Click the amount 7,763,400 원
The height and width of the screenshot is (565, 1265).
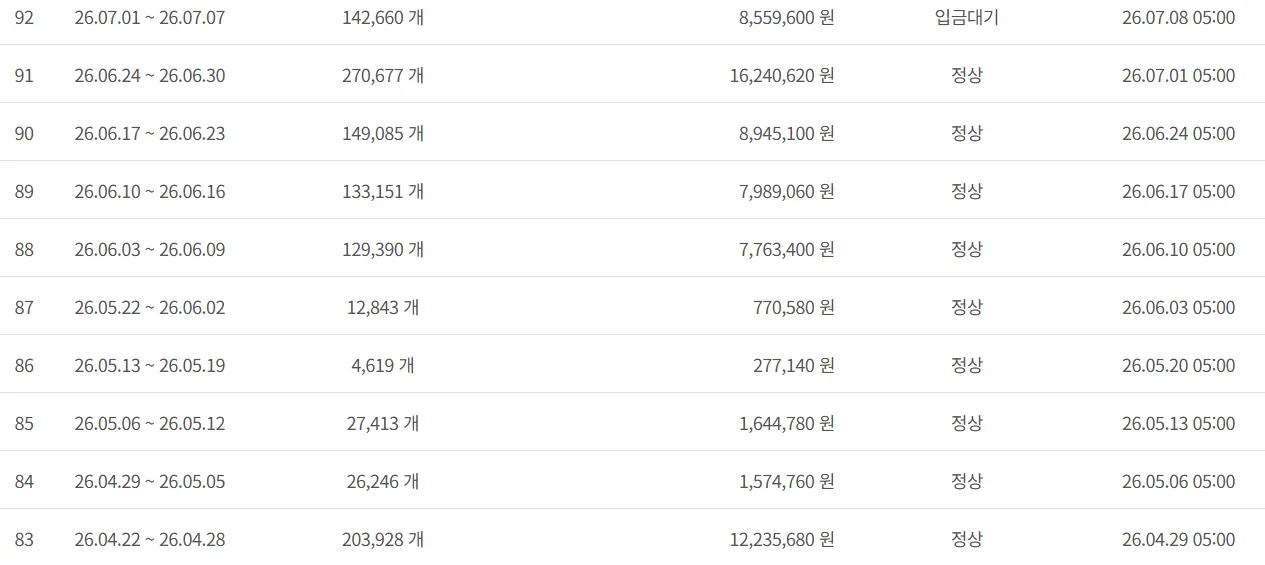(x=787, y=249)
